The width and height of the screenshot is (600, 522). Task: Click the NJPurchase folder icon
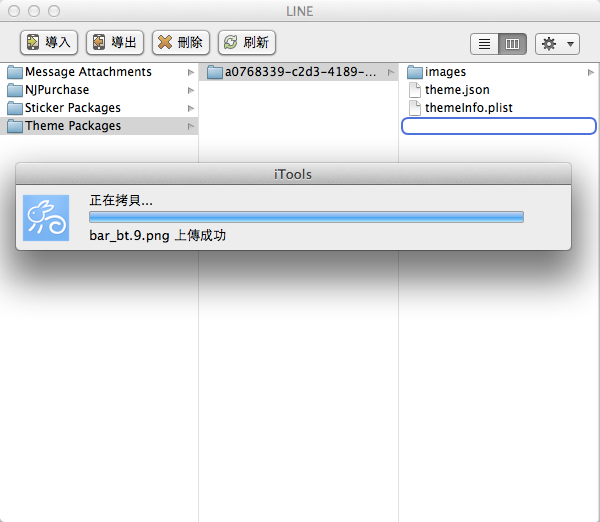click(x=15, y=90)
